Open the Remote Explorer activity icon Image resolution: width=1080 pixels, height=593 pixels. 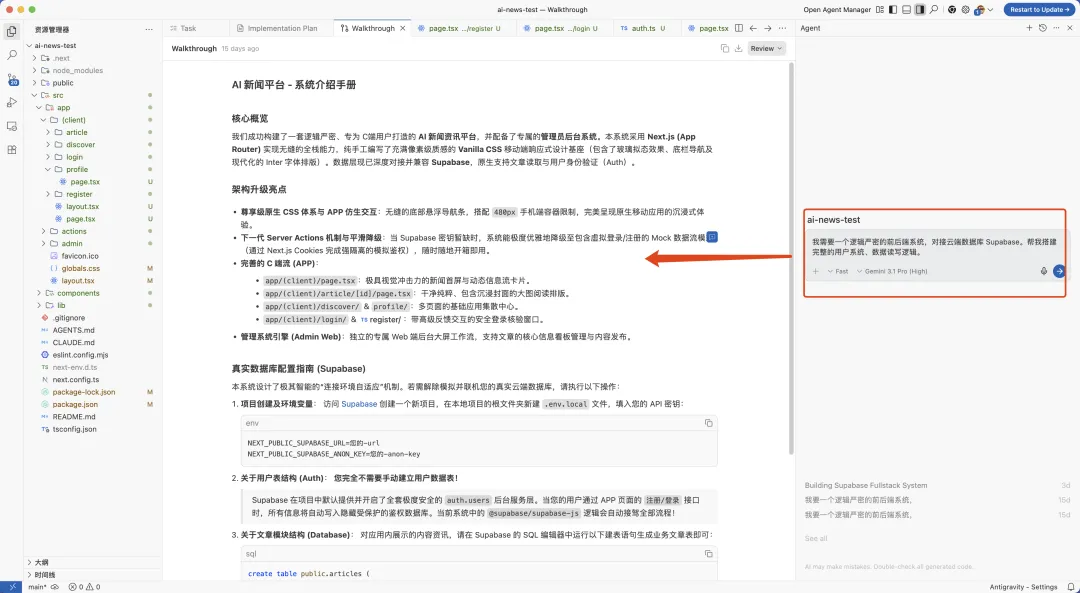pyautogui.click(x=12, y=126)
